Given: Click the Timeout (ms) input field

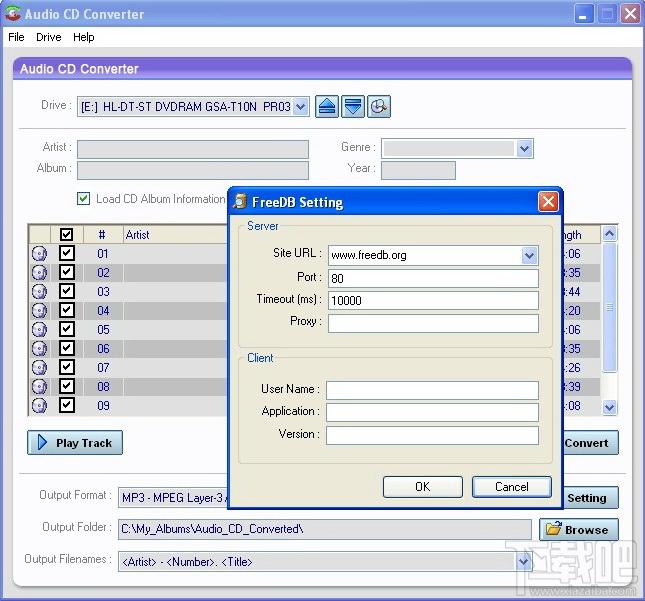Looking at the screenshot, I should 432,300.
